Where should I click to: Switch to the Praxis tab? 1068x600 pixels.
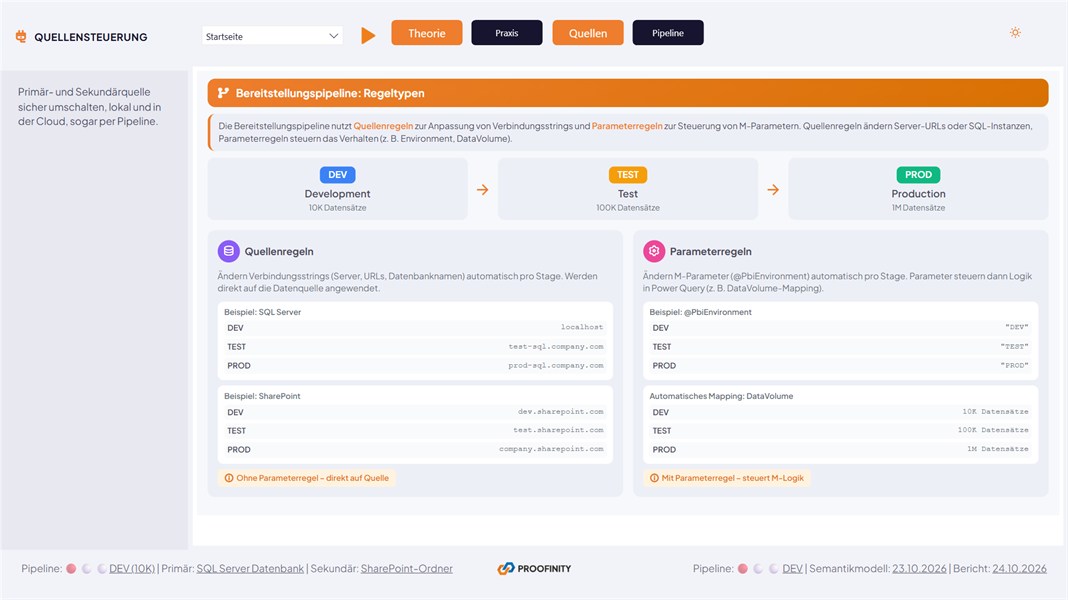(x=507, y=33)
